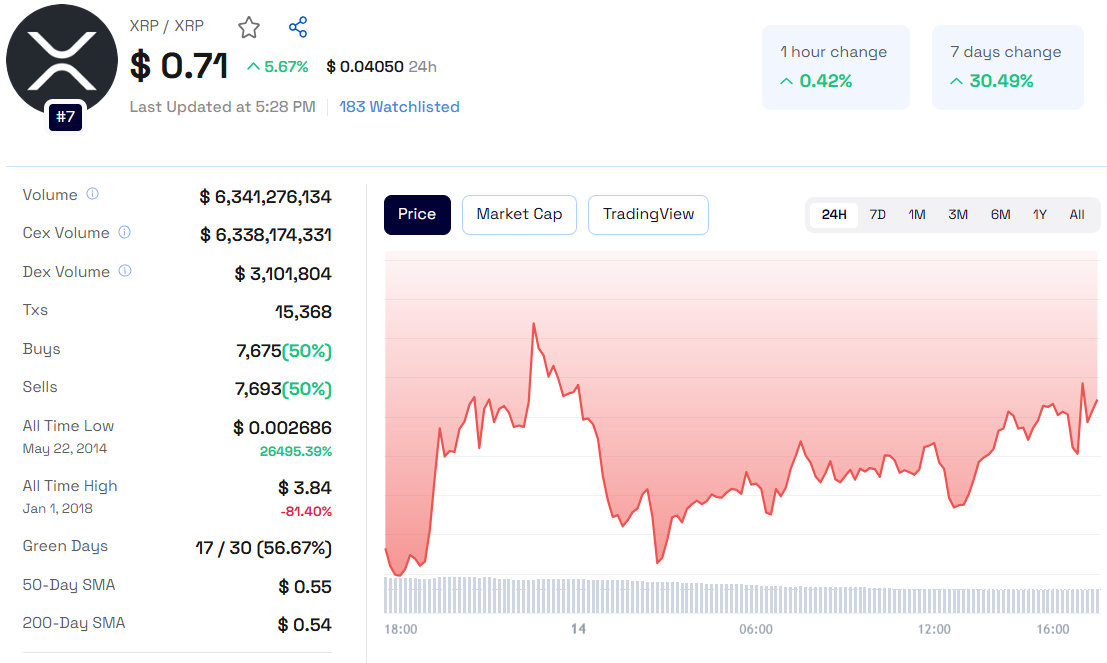This screenshot has height=663, width=1107.
Task: Click the price chart peak spike
Action: coord(534,325)
